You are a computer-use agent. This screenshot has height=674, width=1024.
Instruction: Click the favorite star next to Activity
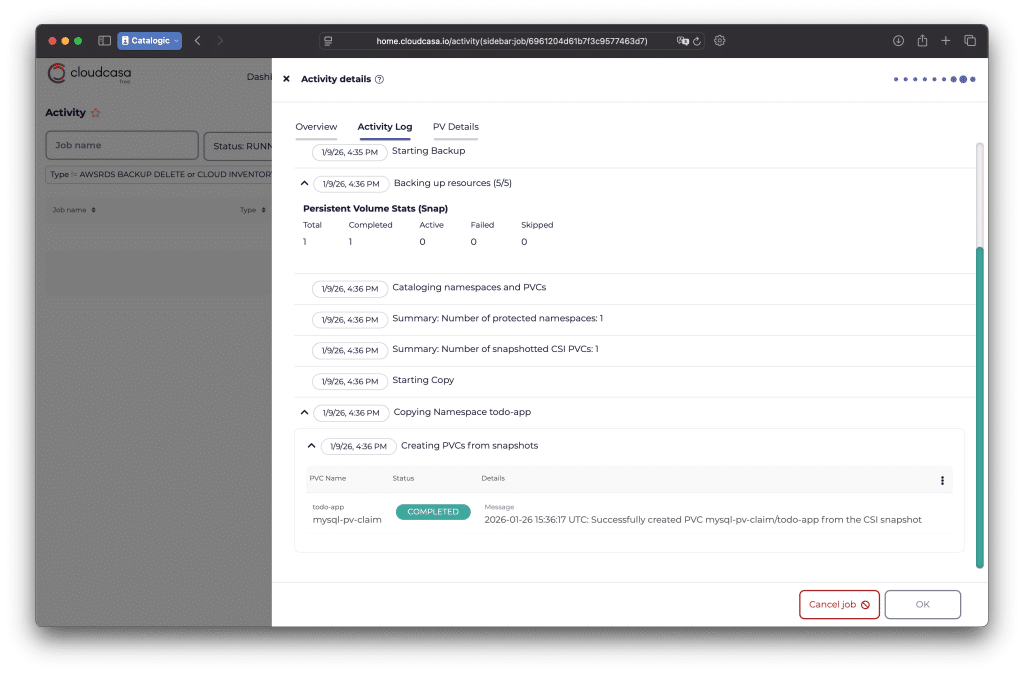click(x=96, y=113)
